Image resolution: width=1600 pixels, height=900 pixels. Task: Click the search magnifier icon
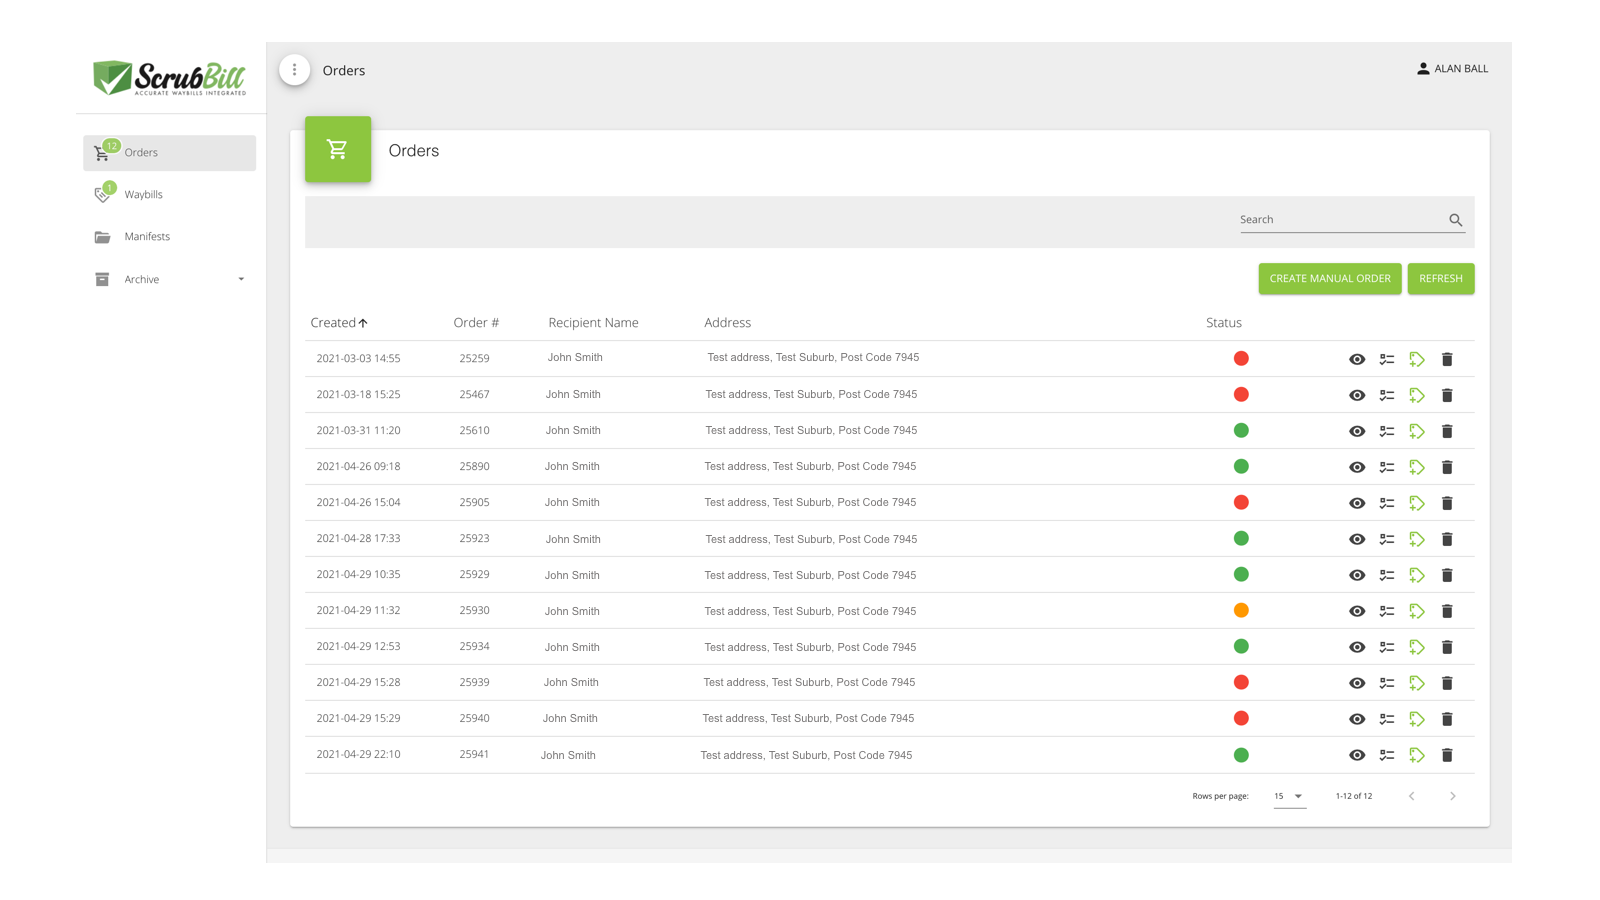click(1456, 220)
